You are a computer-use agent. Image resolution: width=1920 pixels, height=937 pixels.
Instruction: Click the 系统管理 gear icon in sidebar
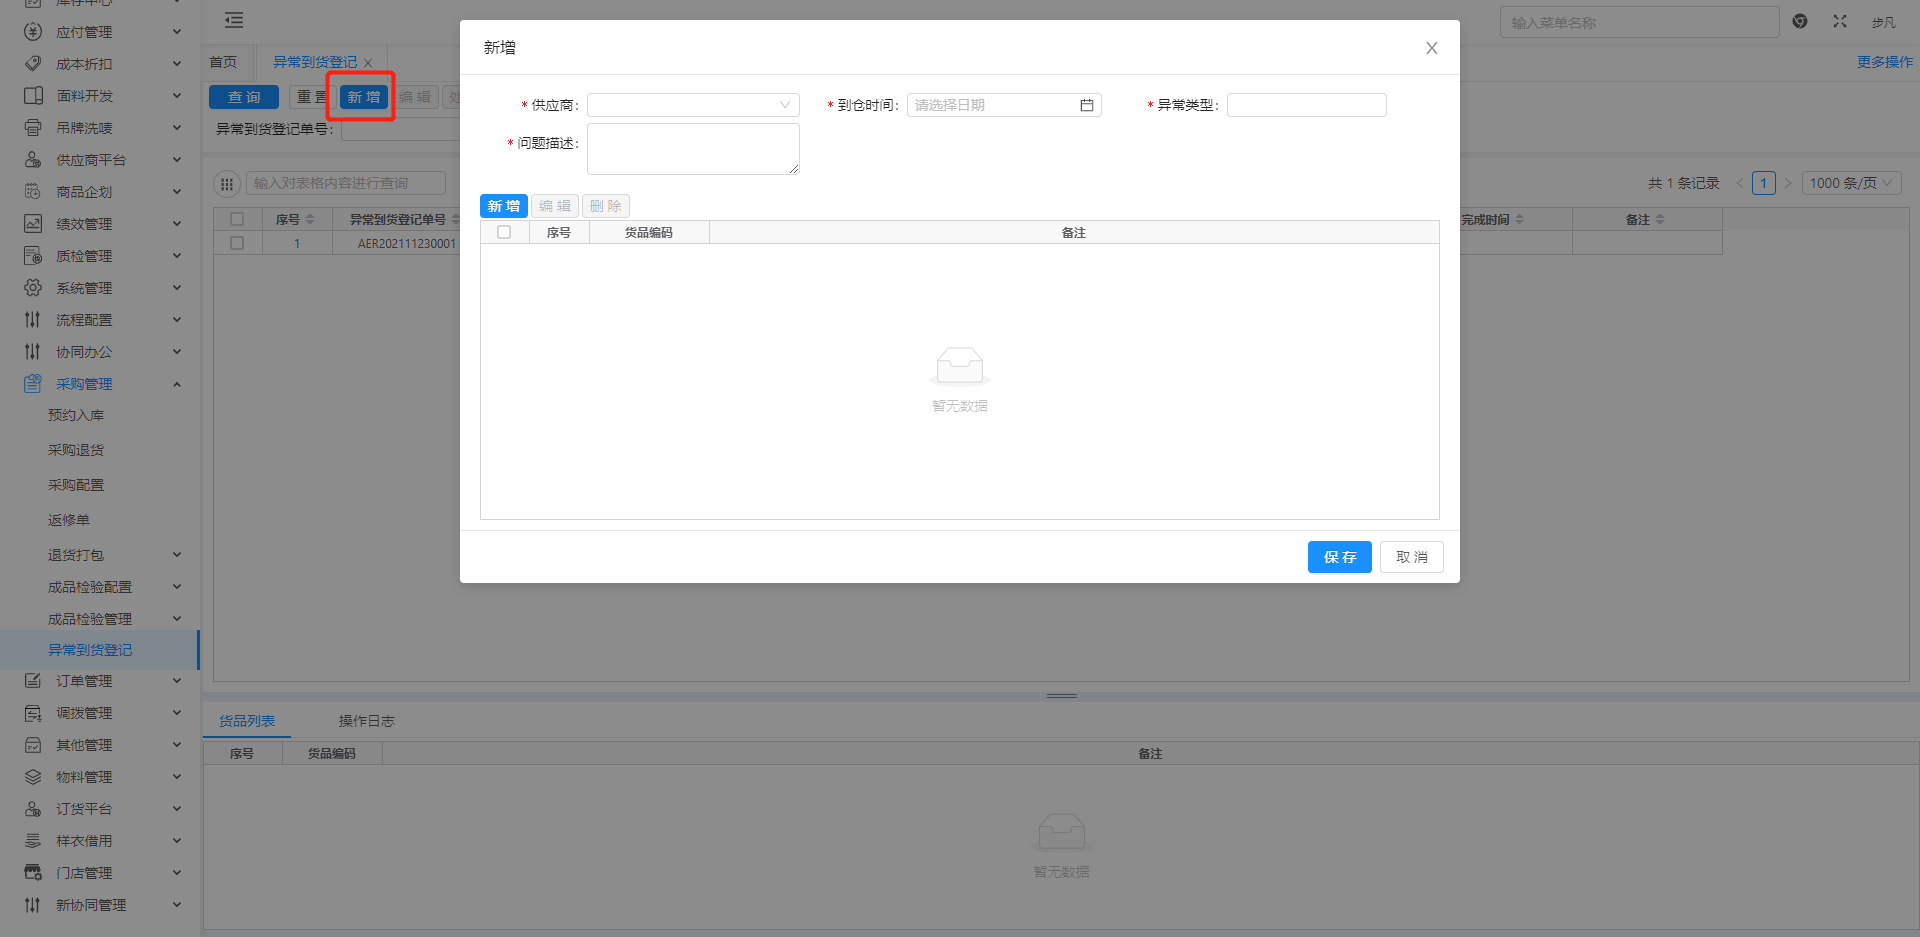click(x=33, y=288)
